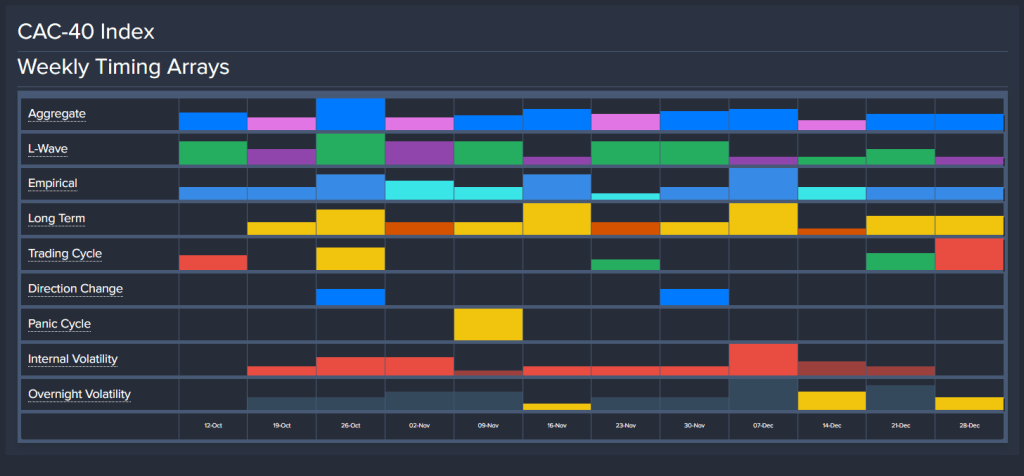The height and width of the screenshot is (476, 1024).
Task: Select the Overnight Volatility label
Action: click(79, 394)
